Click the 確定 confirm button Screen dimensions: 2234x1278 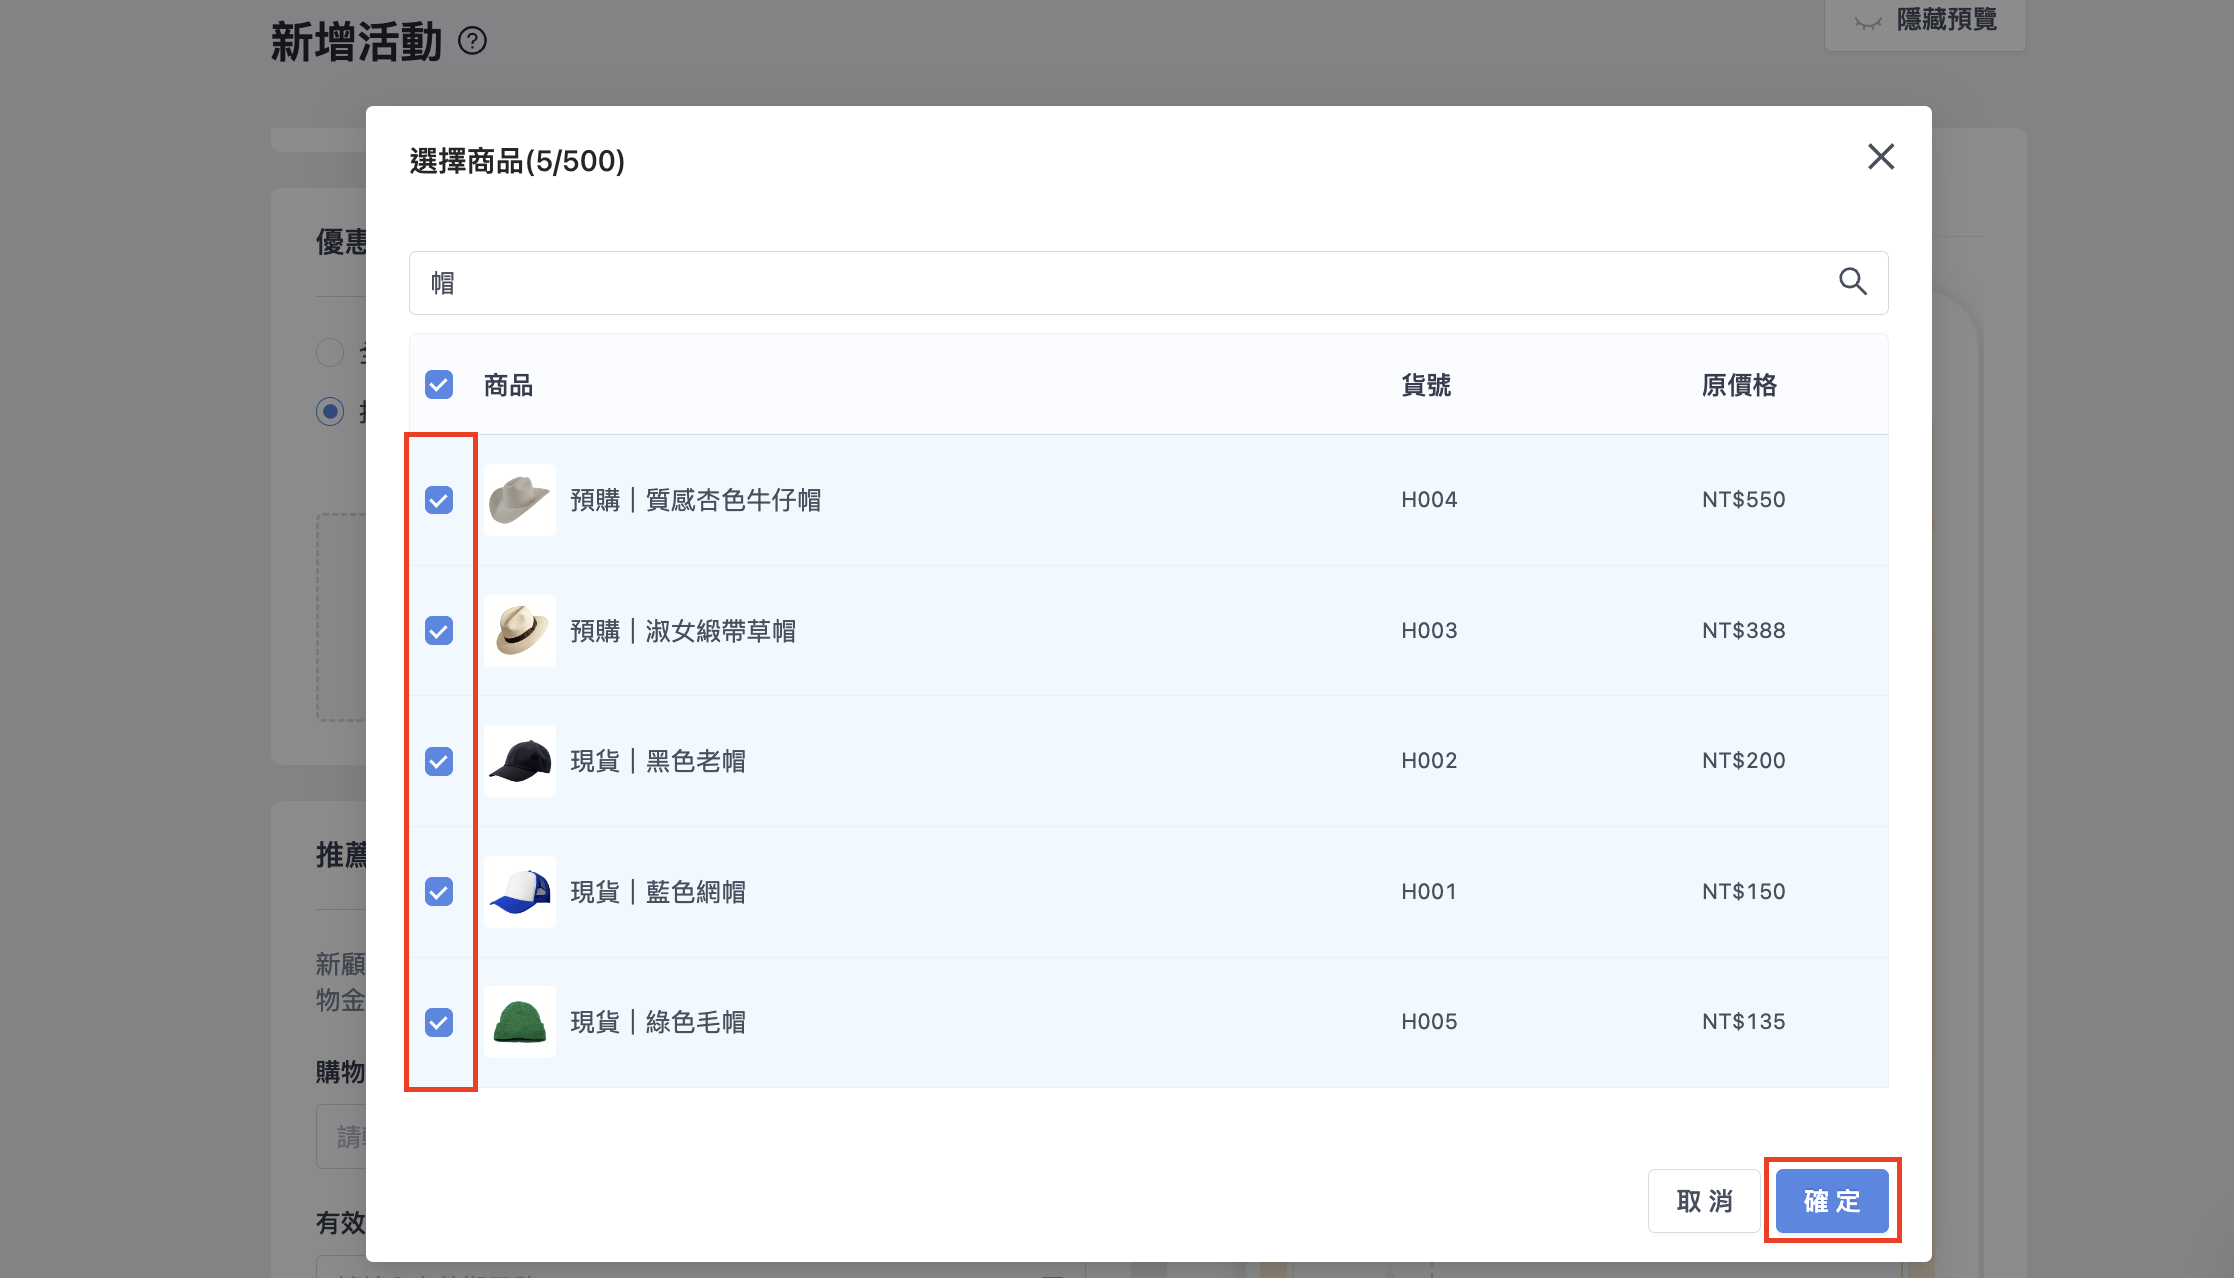(x=1832, y=1201)
